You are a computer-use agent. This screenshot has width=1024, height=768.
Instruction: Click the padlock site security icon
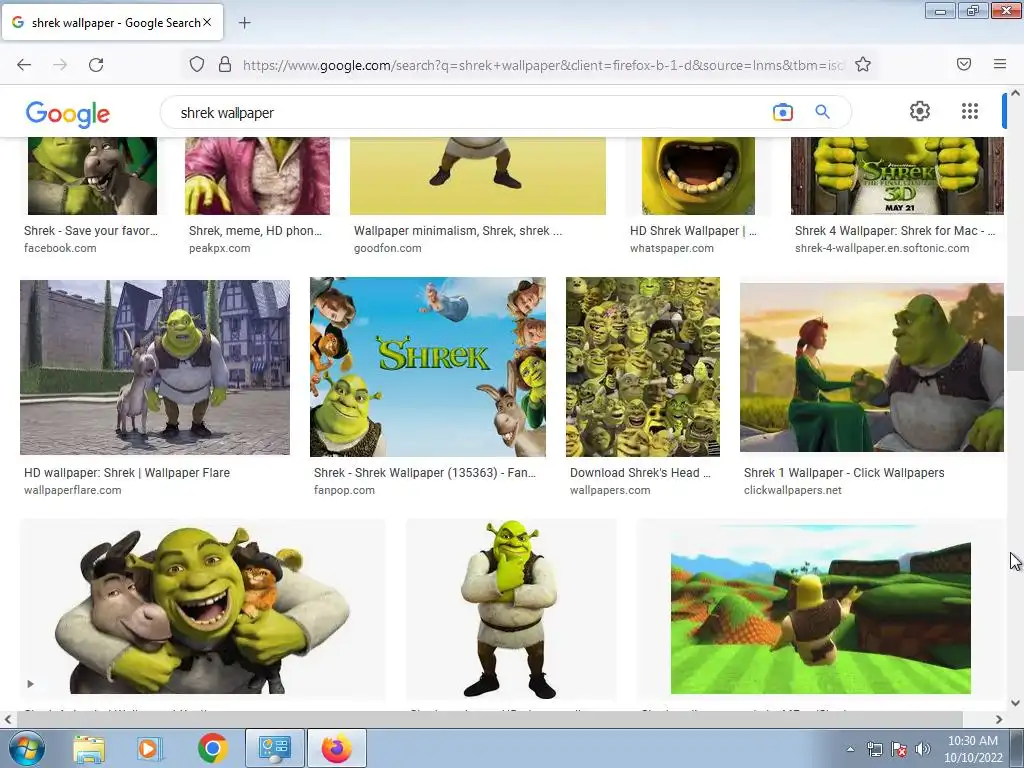click(x=225, y=65)
